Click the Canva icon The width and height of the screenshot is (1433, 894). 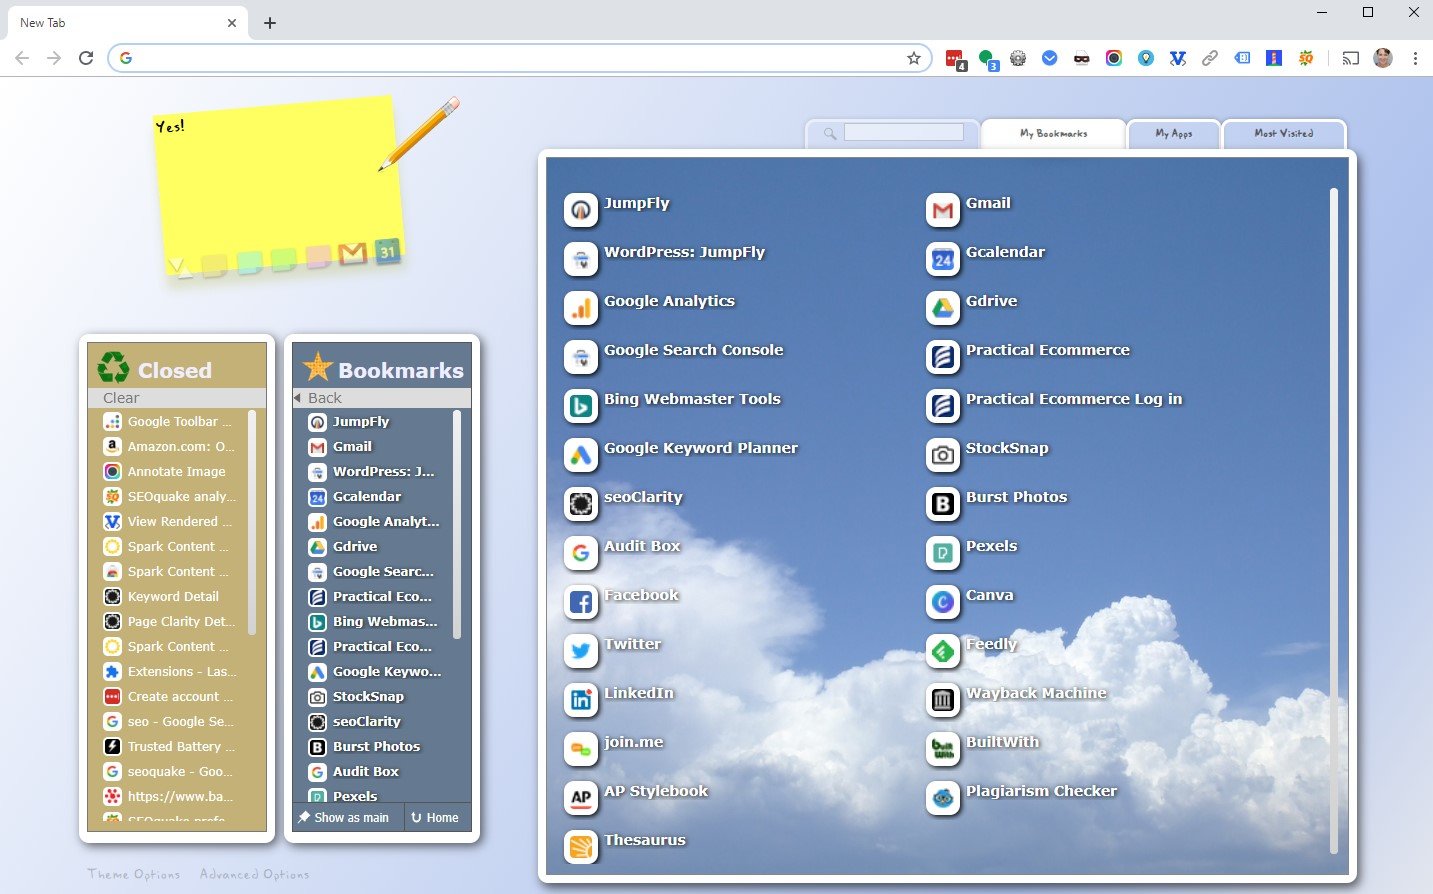pos(943,602)
